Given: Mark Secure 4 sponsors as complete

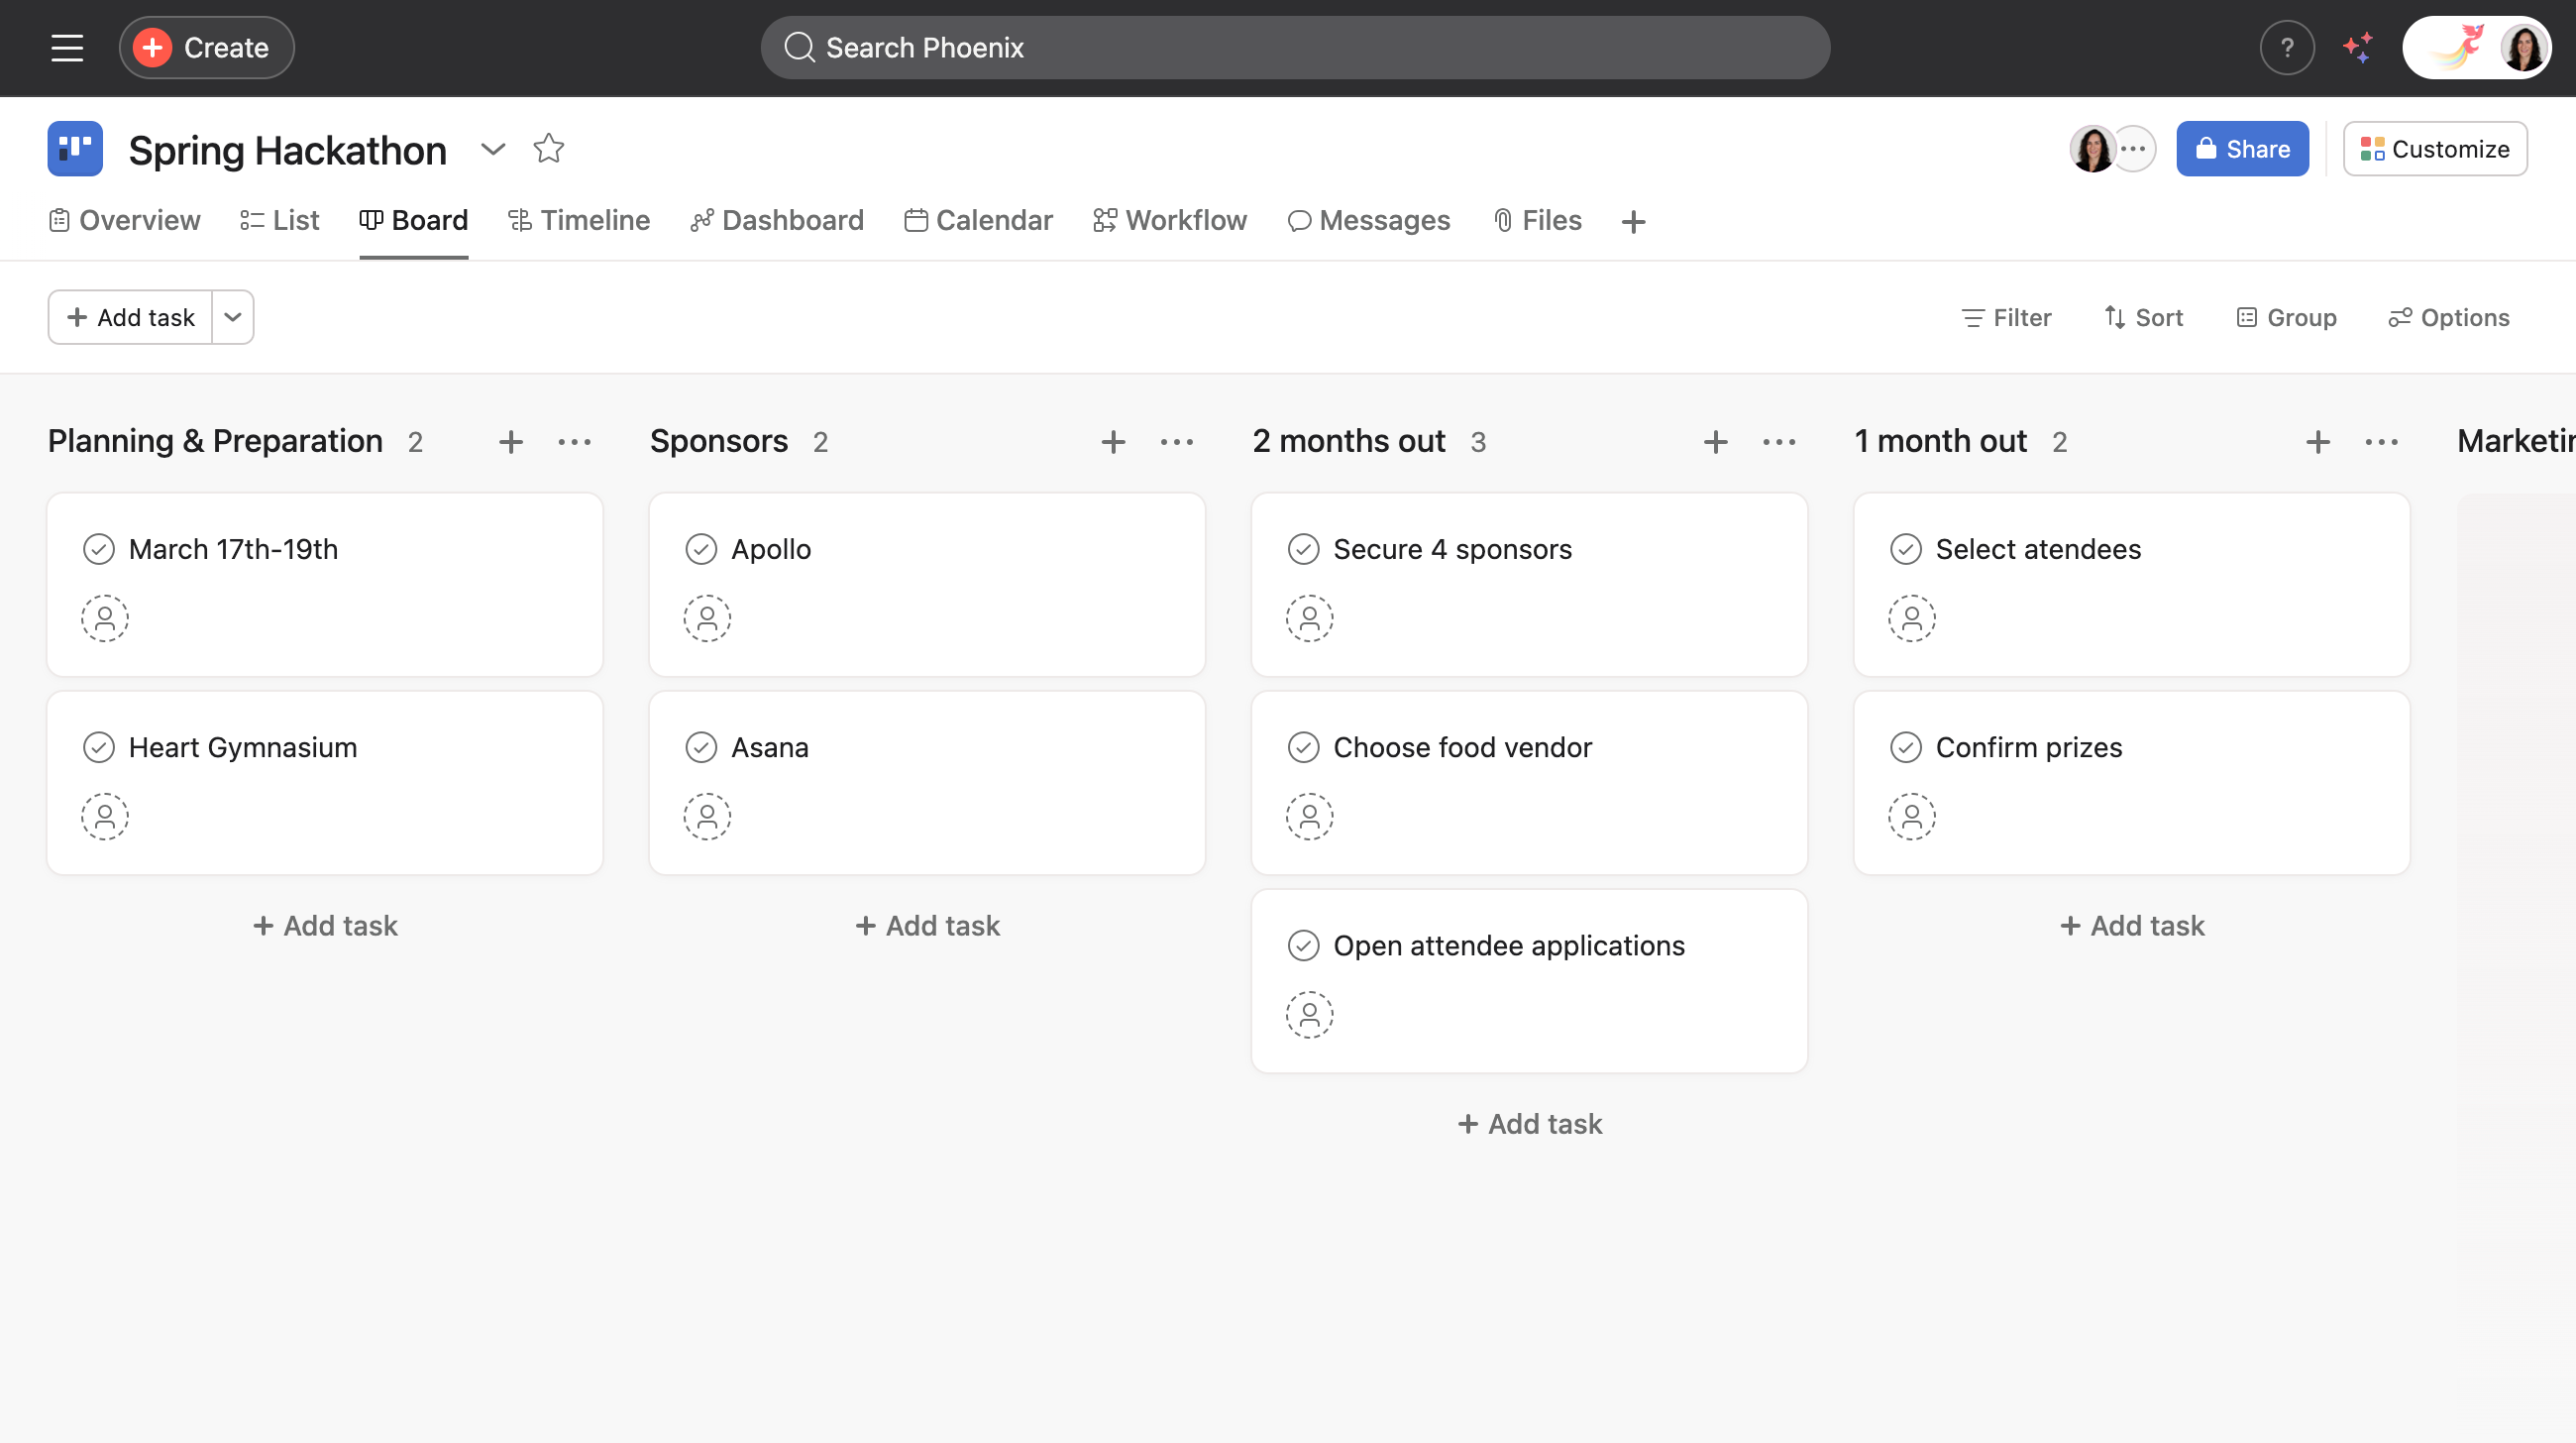Looking at the screenshot, I should 1304,549.
